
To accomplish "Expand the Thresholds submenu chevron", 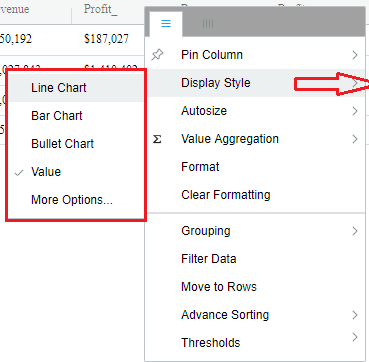I will click(x=355, y=337).
